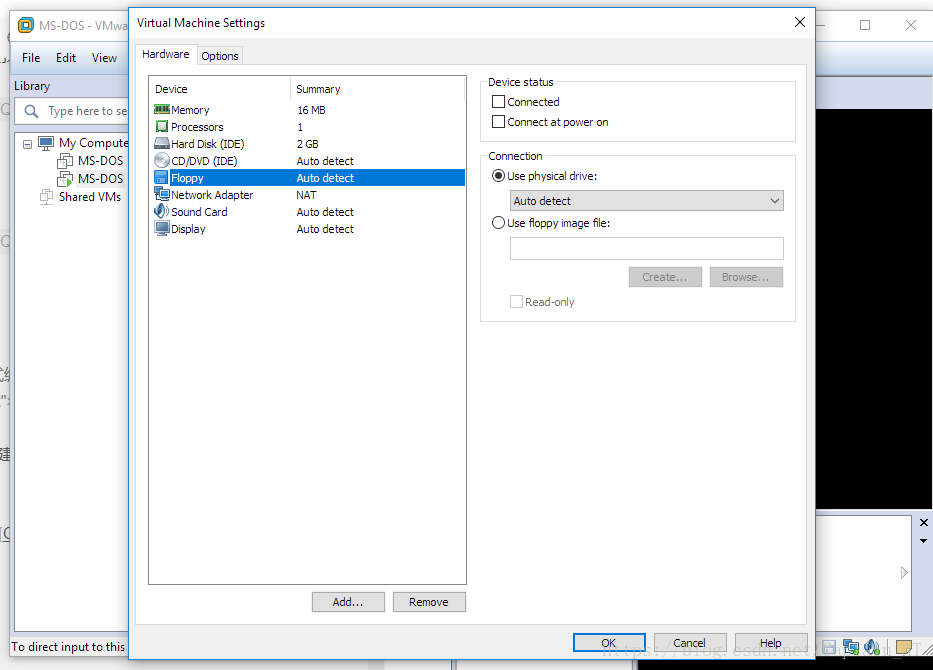Click the Floppy device icon
The width and height of the screenshot is (933, 670).
[x=161, y=177]
